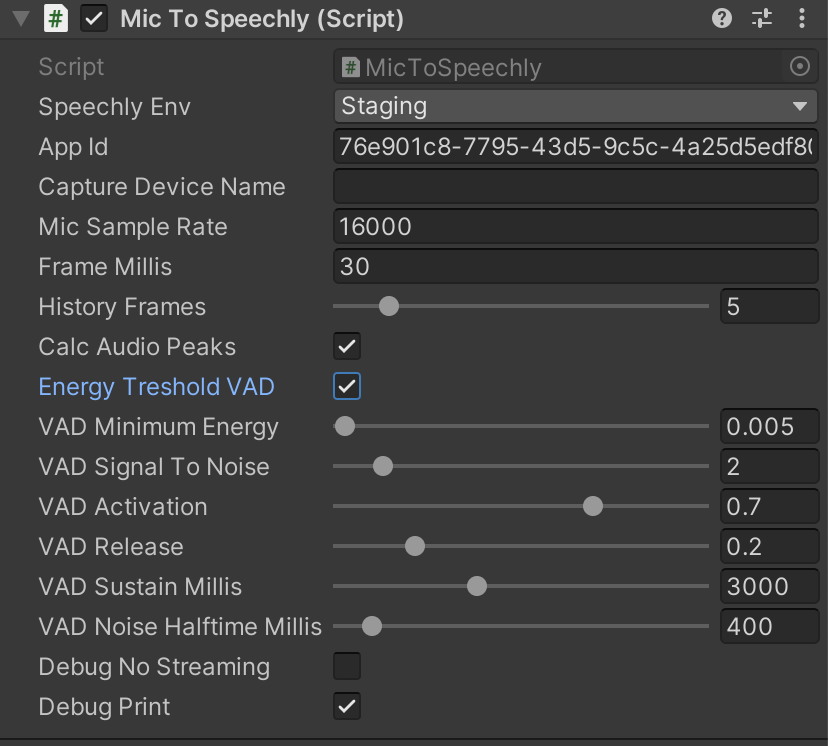
Task: Toggle the Debug Print checkbox
Action: tap(347, 706)
